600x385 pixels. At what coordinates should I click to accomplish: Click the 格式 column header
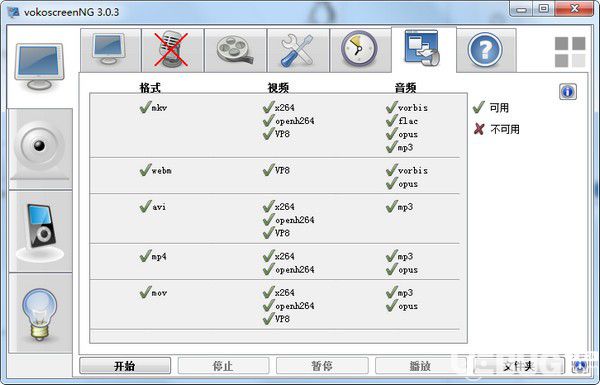(150, 88)
